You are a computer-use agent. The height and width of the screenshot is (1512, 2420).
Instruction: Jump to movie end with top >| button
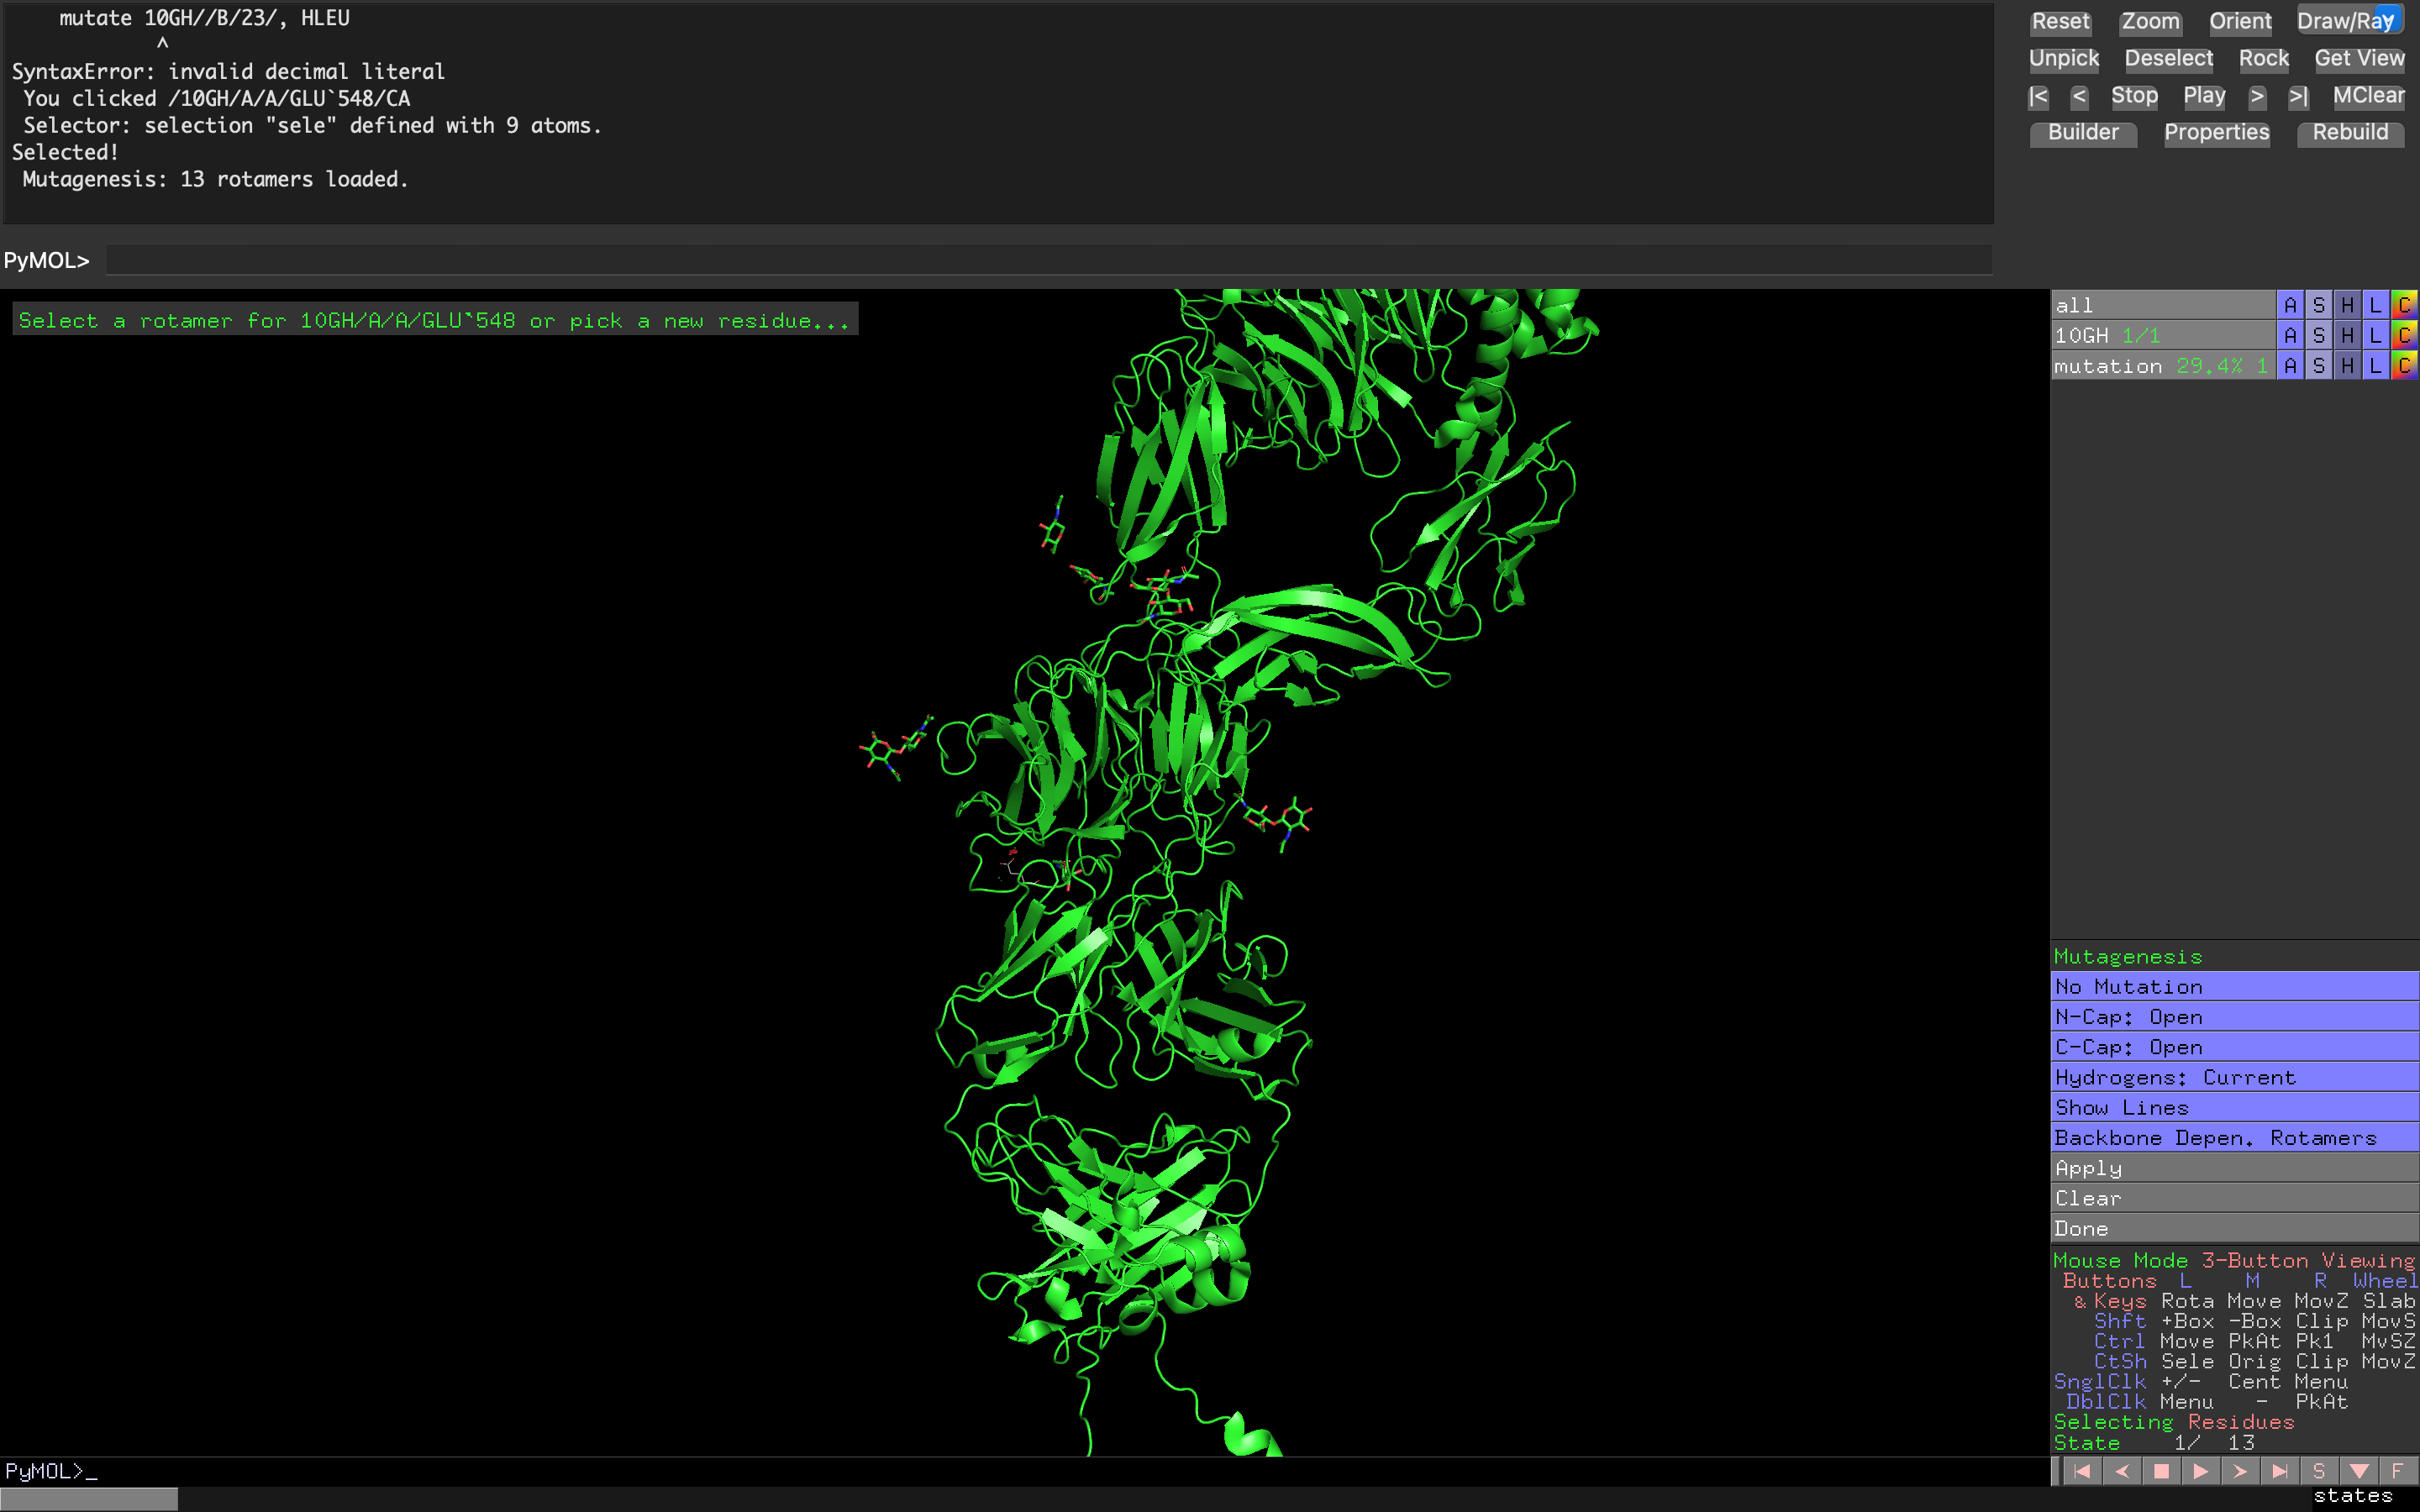pos(2298,96)
